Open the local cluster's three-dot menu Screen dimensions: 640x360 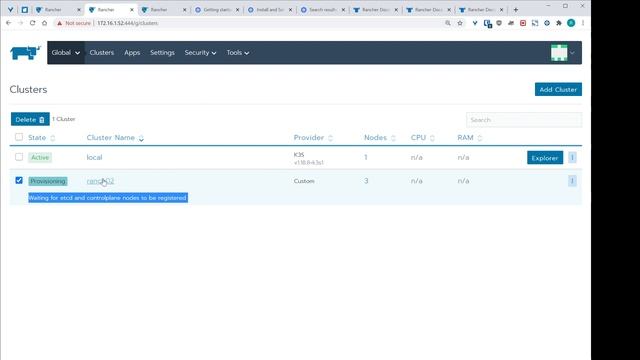[x=572, y=157]
